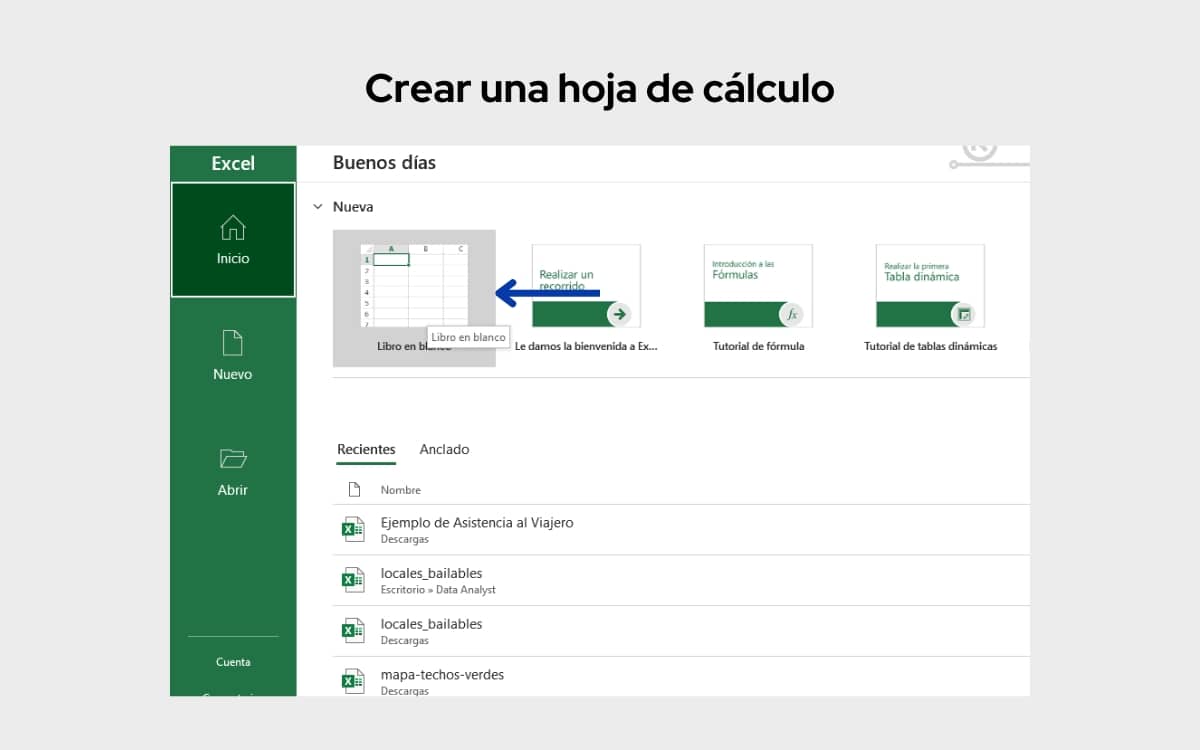Click the Excel workbook icon beside locales_bailables in Descargas
This screenshot has width=1200, height=750.
pos(352,630)
